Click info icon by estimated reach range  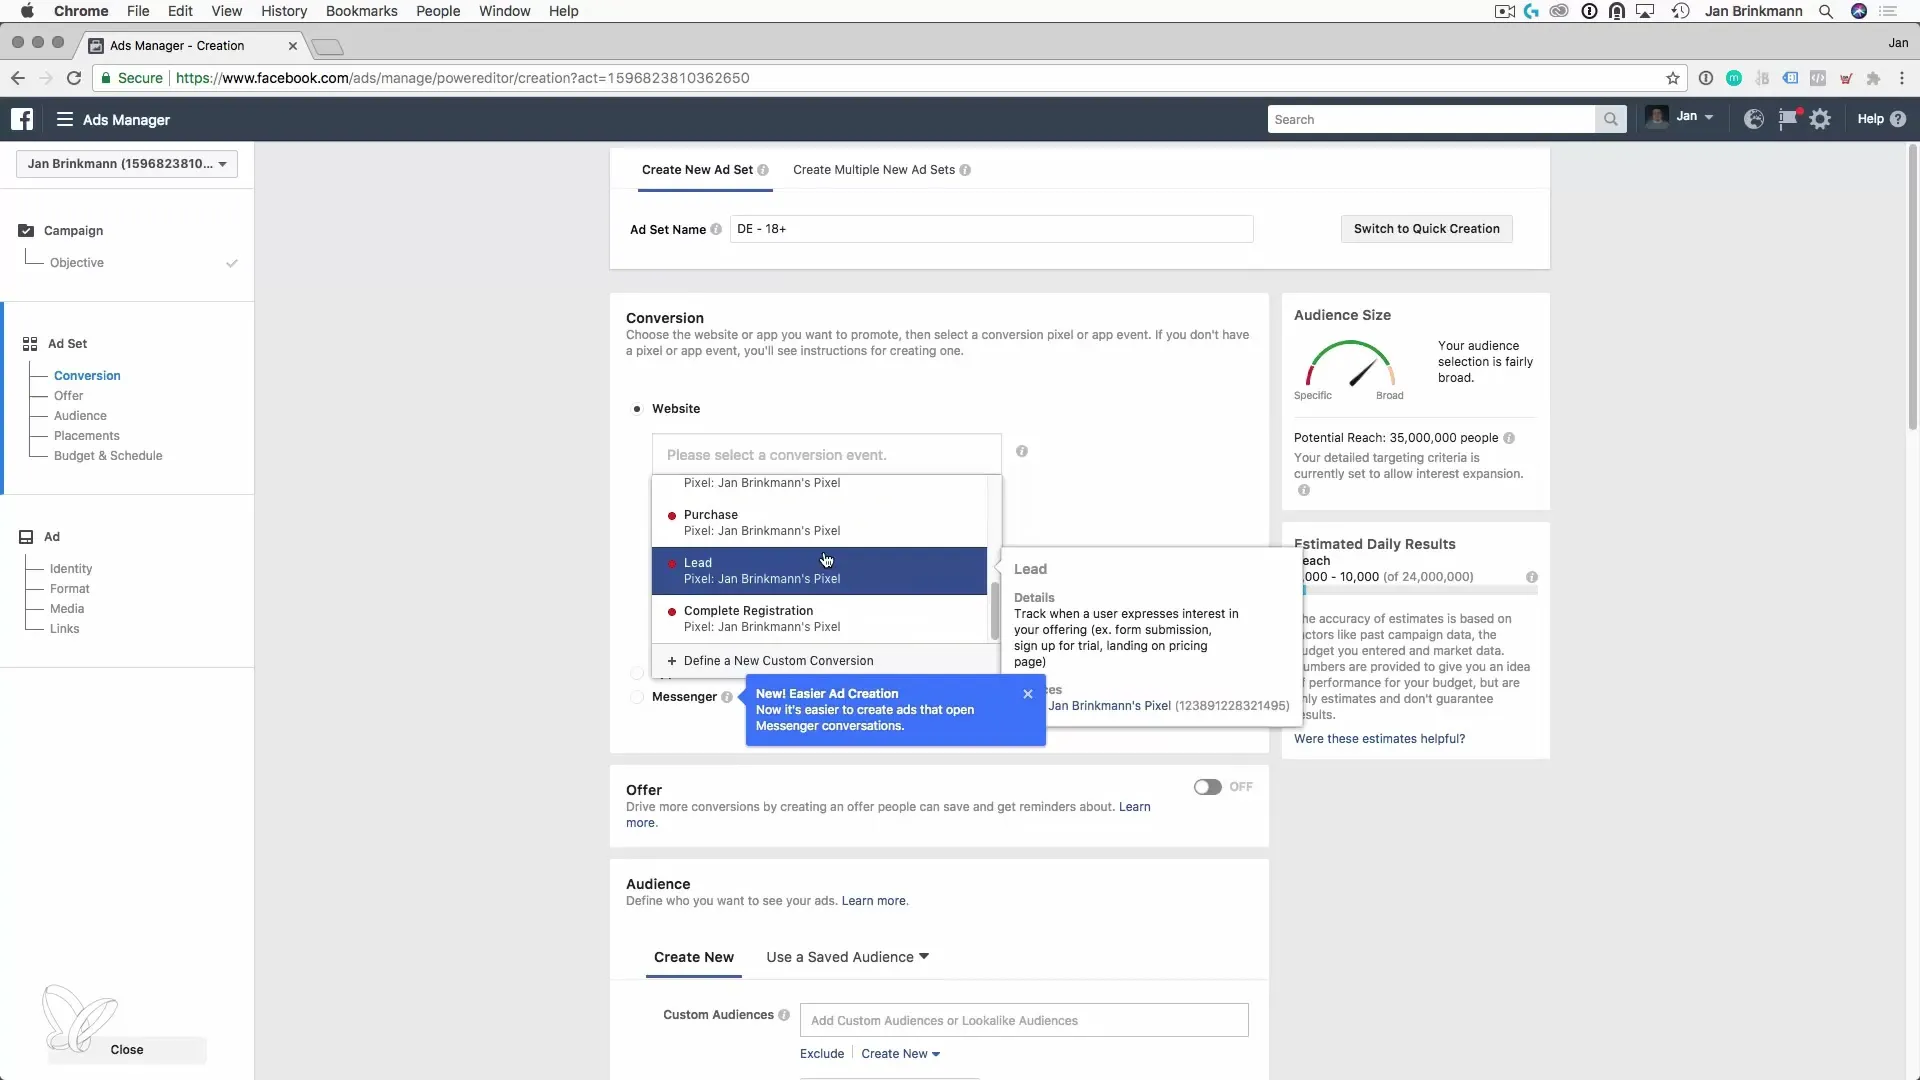click(1532, 577)
